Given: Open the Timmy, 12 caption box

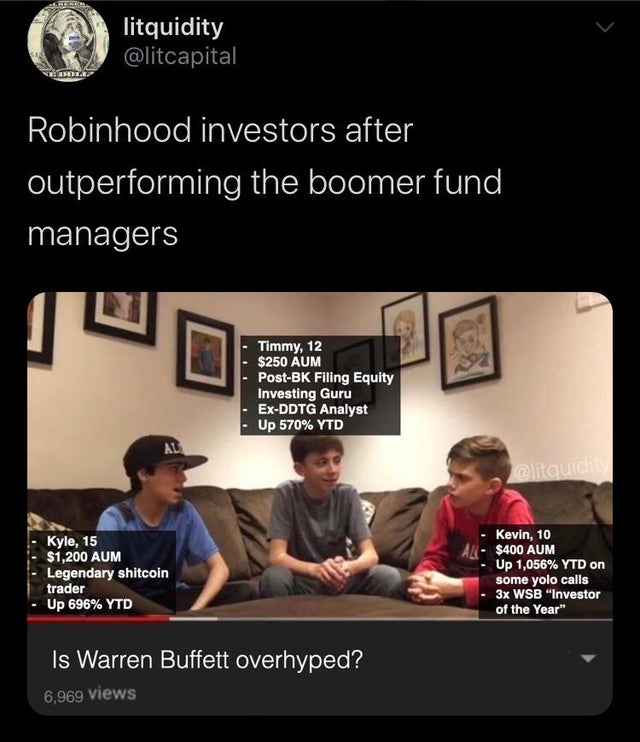Looking at the screenshot, I should point(320,385).
